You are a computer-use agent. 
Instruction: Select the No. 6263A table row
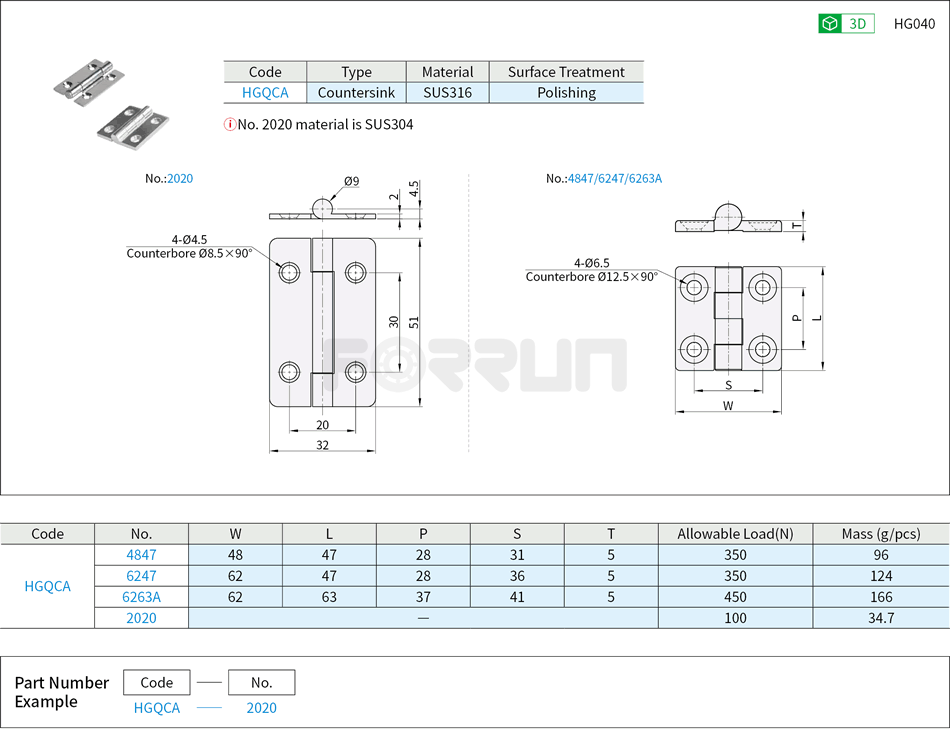[140, 598]
